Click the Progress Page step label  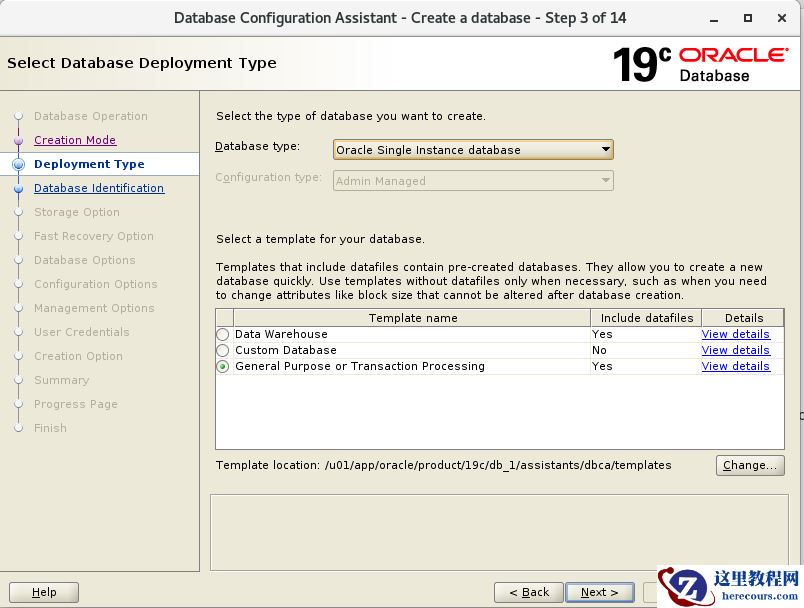[x=76, y=404]
